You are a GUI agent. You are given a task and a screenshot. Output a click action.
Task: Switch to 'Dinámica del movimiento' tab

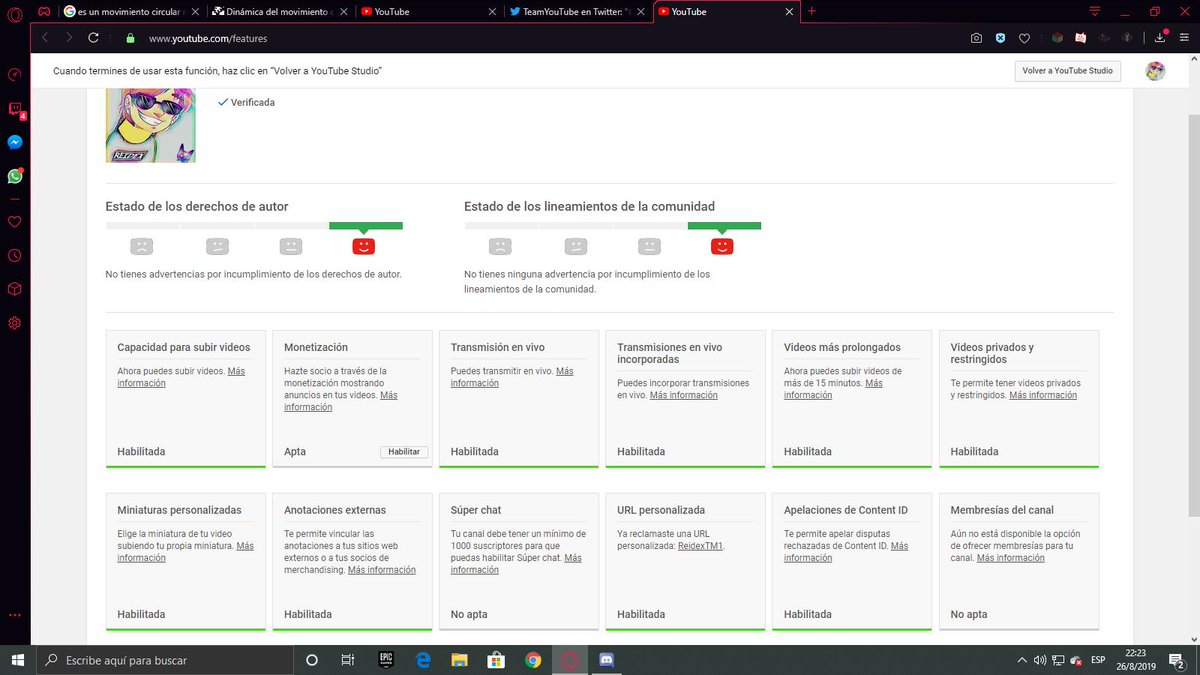280,12
